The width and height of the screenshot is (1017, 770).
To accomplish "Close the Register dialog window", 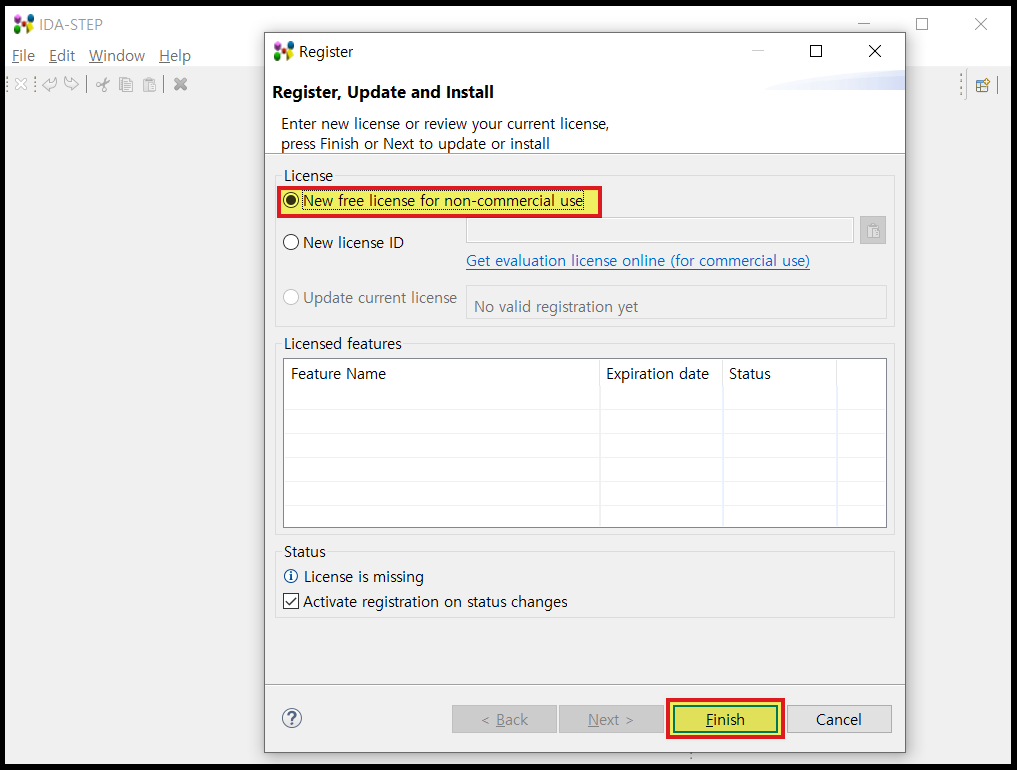I will [874, 51].
